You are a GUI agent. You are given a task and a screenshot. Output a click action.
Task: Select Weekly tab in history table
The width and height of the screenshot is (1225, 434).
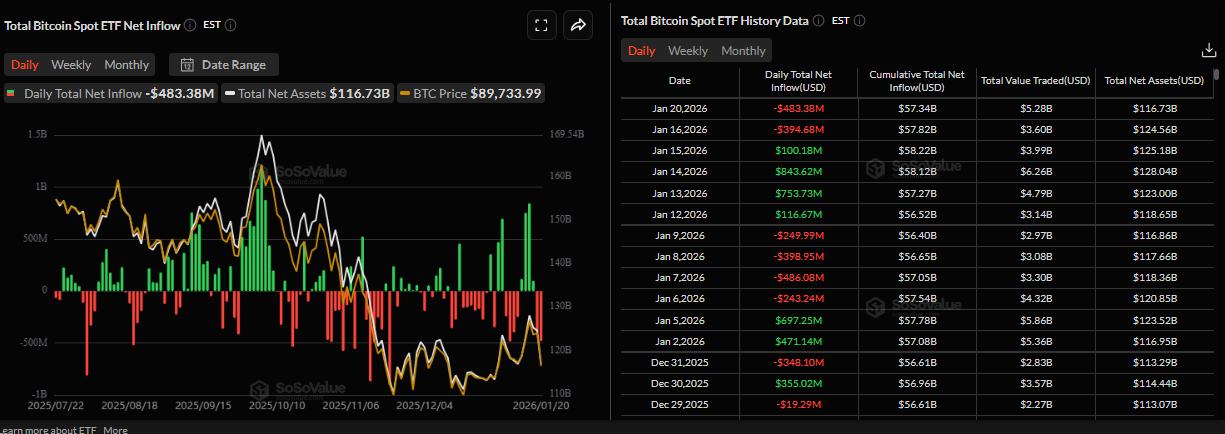(688, 51)
